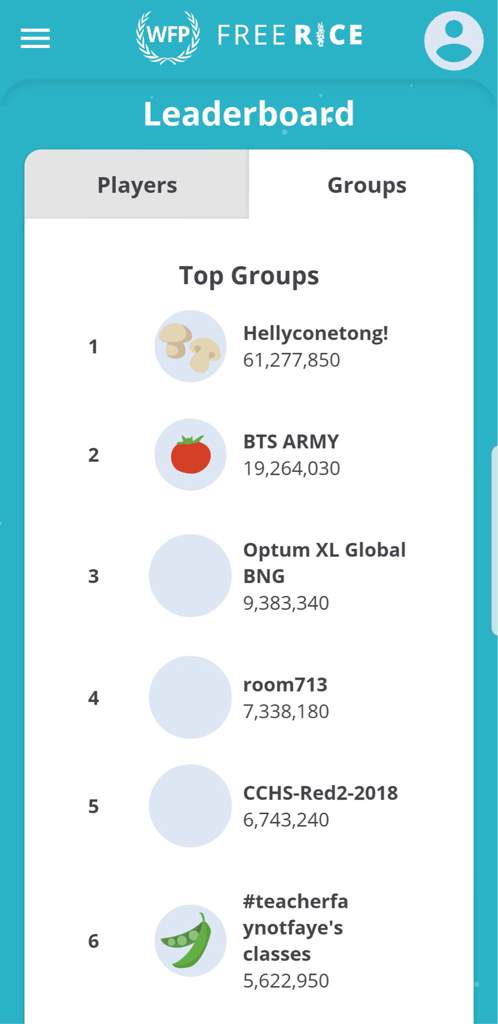The height and width of the screenshot is (1024, 498).
Task: Switch to the Players tab
Action: [x=137, y=185]
